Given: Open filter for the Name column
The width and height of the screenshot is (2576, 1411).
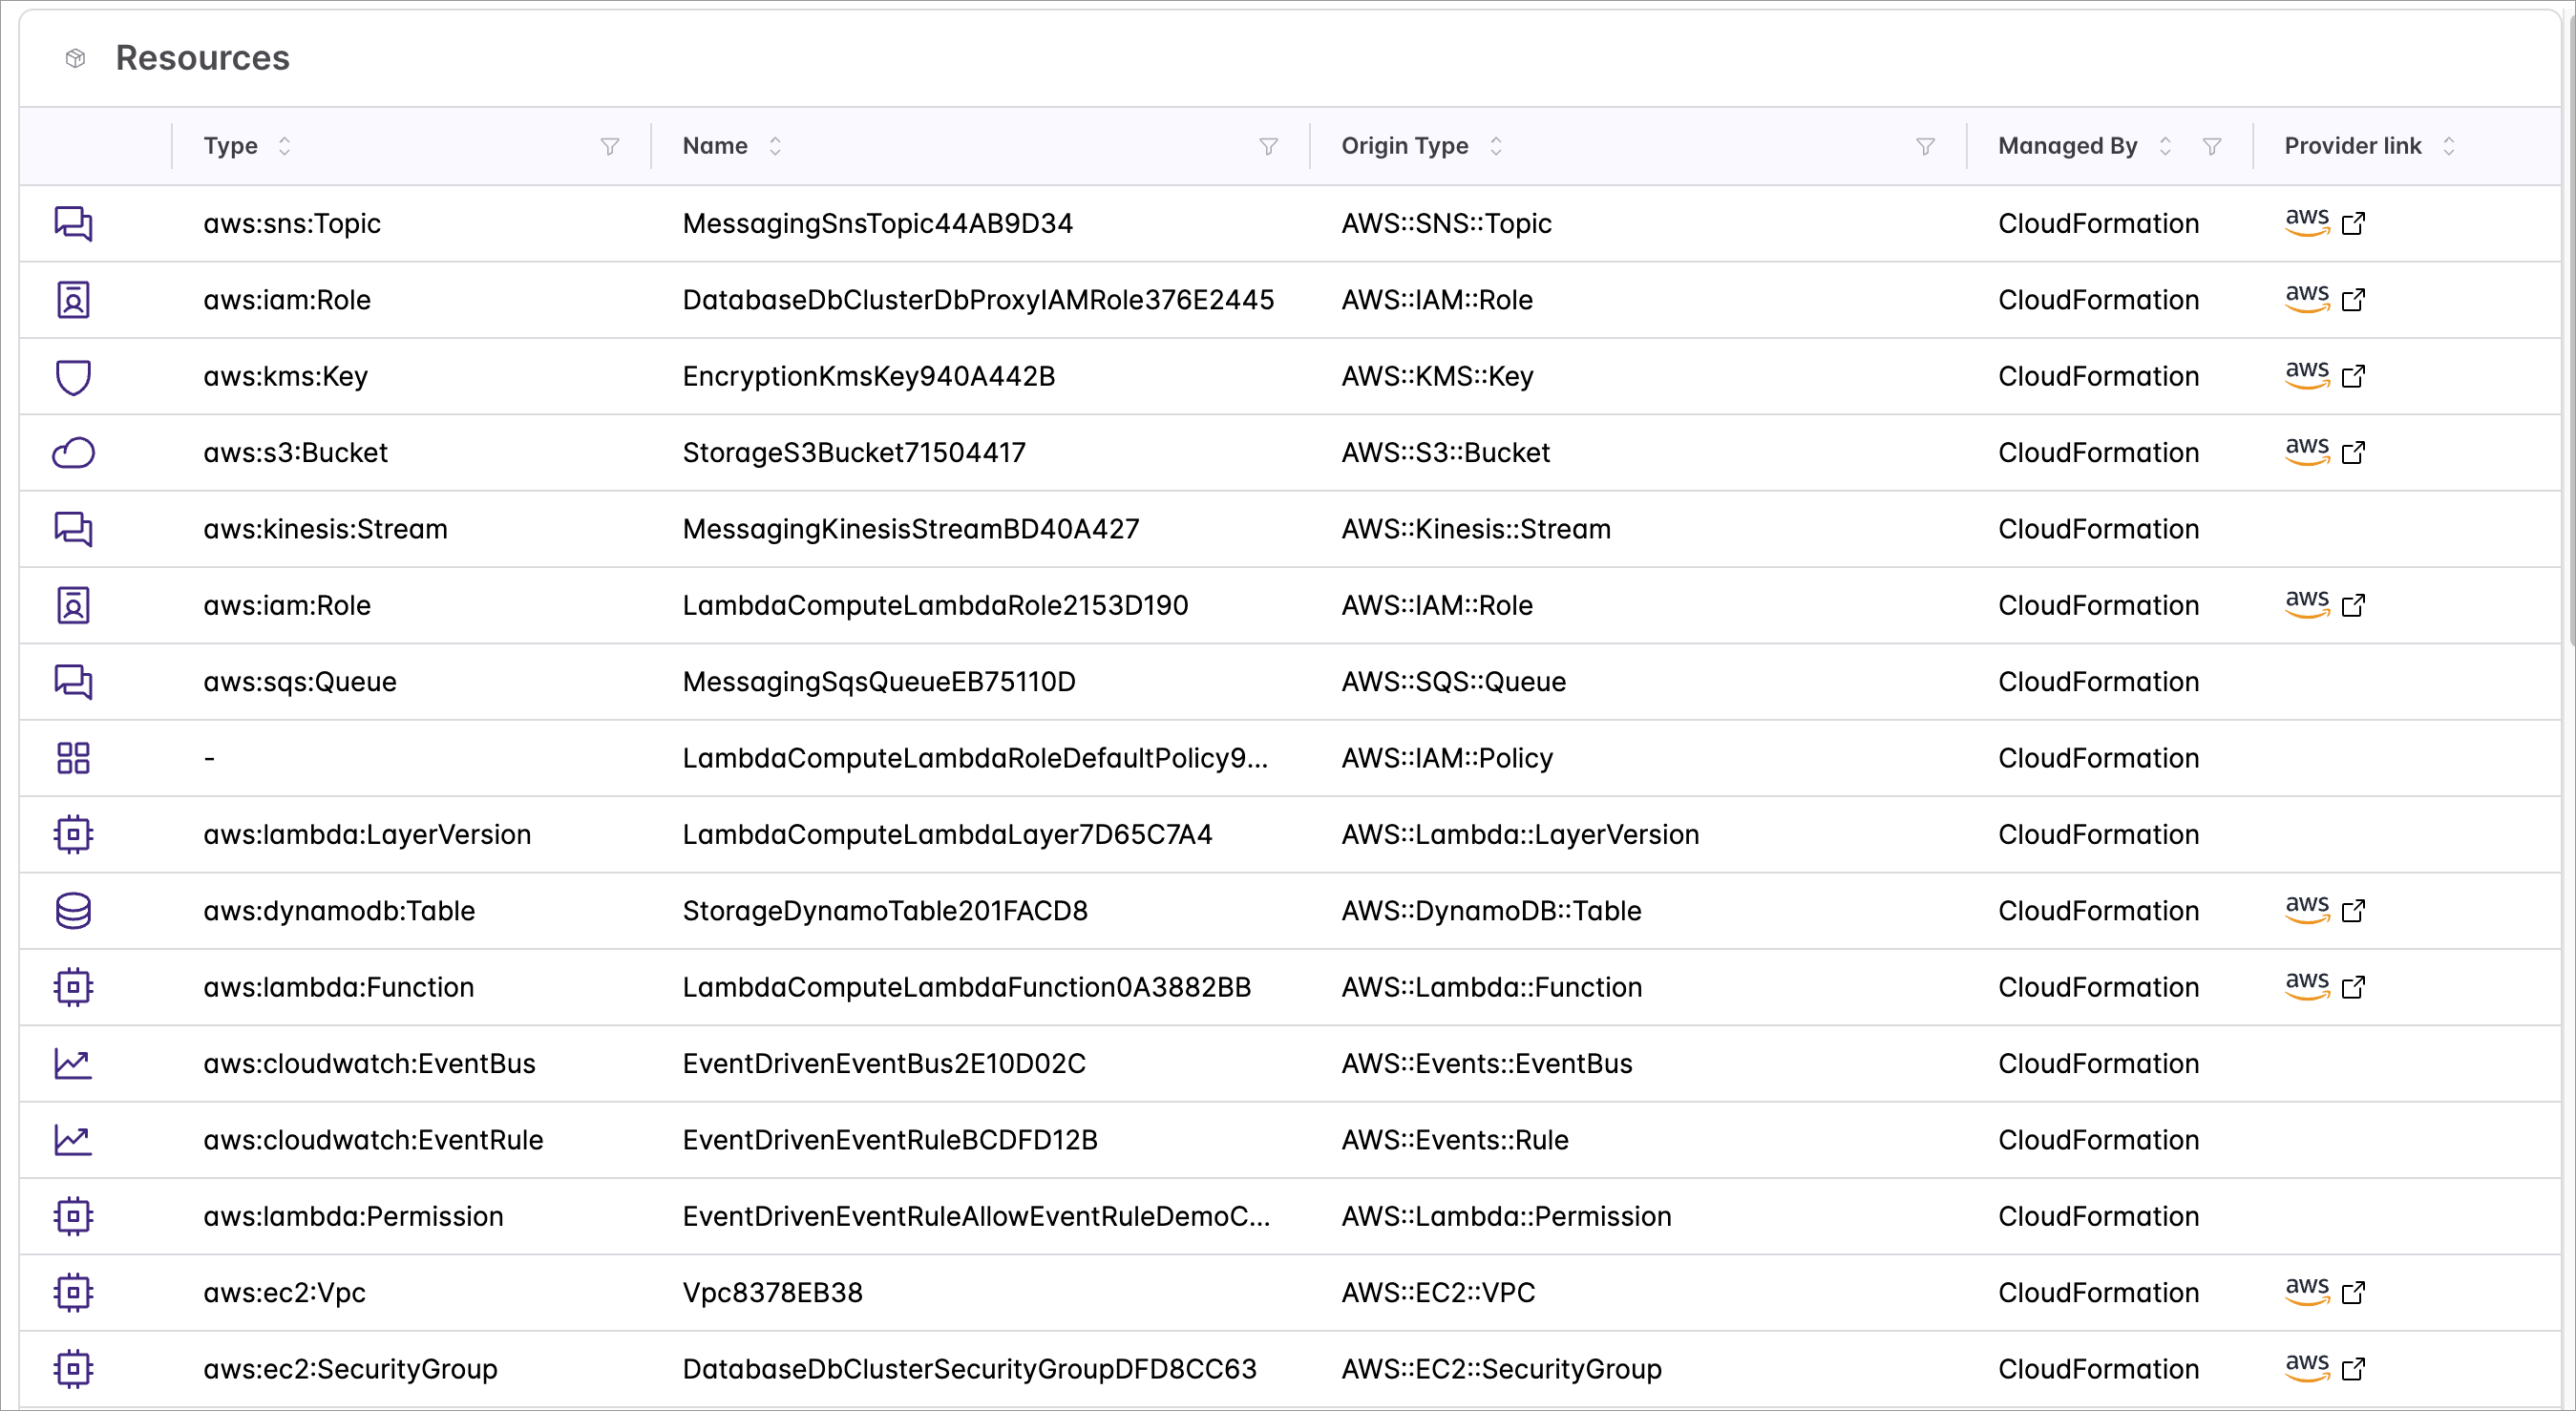Looking at the screenshot, I should click(x=1268, y=147).
